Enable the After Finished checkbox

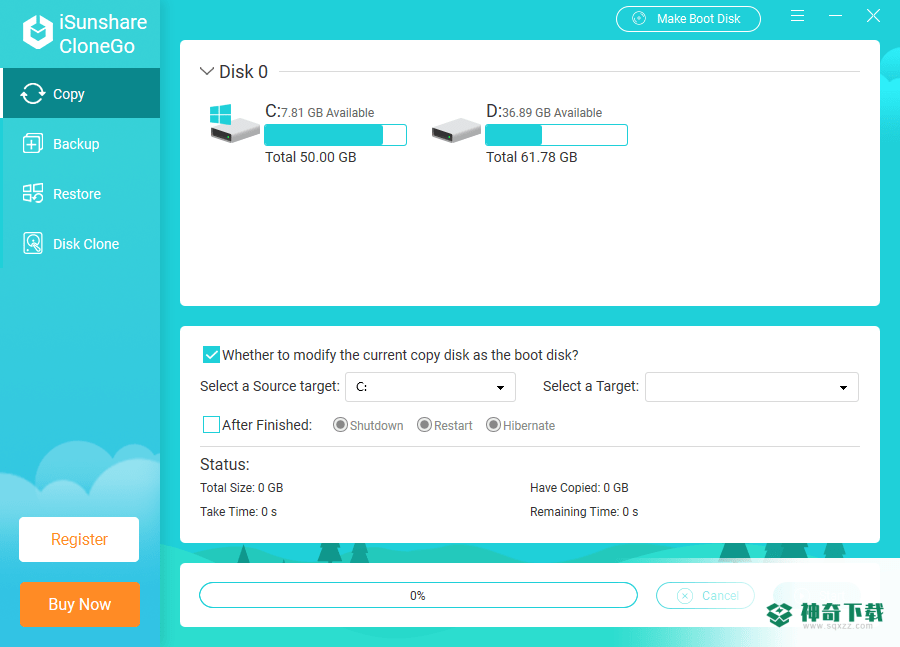(x=211, y=425)
